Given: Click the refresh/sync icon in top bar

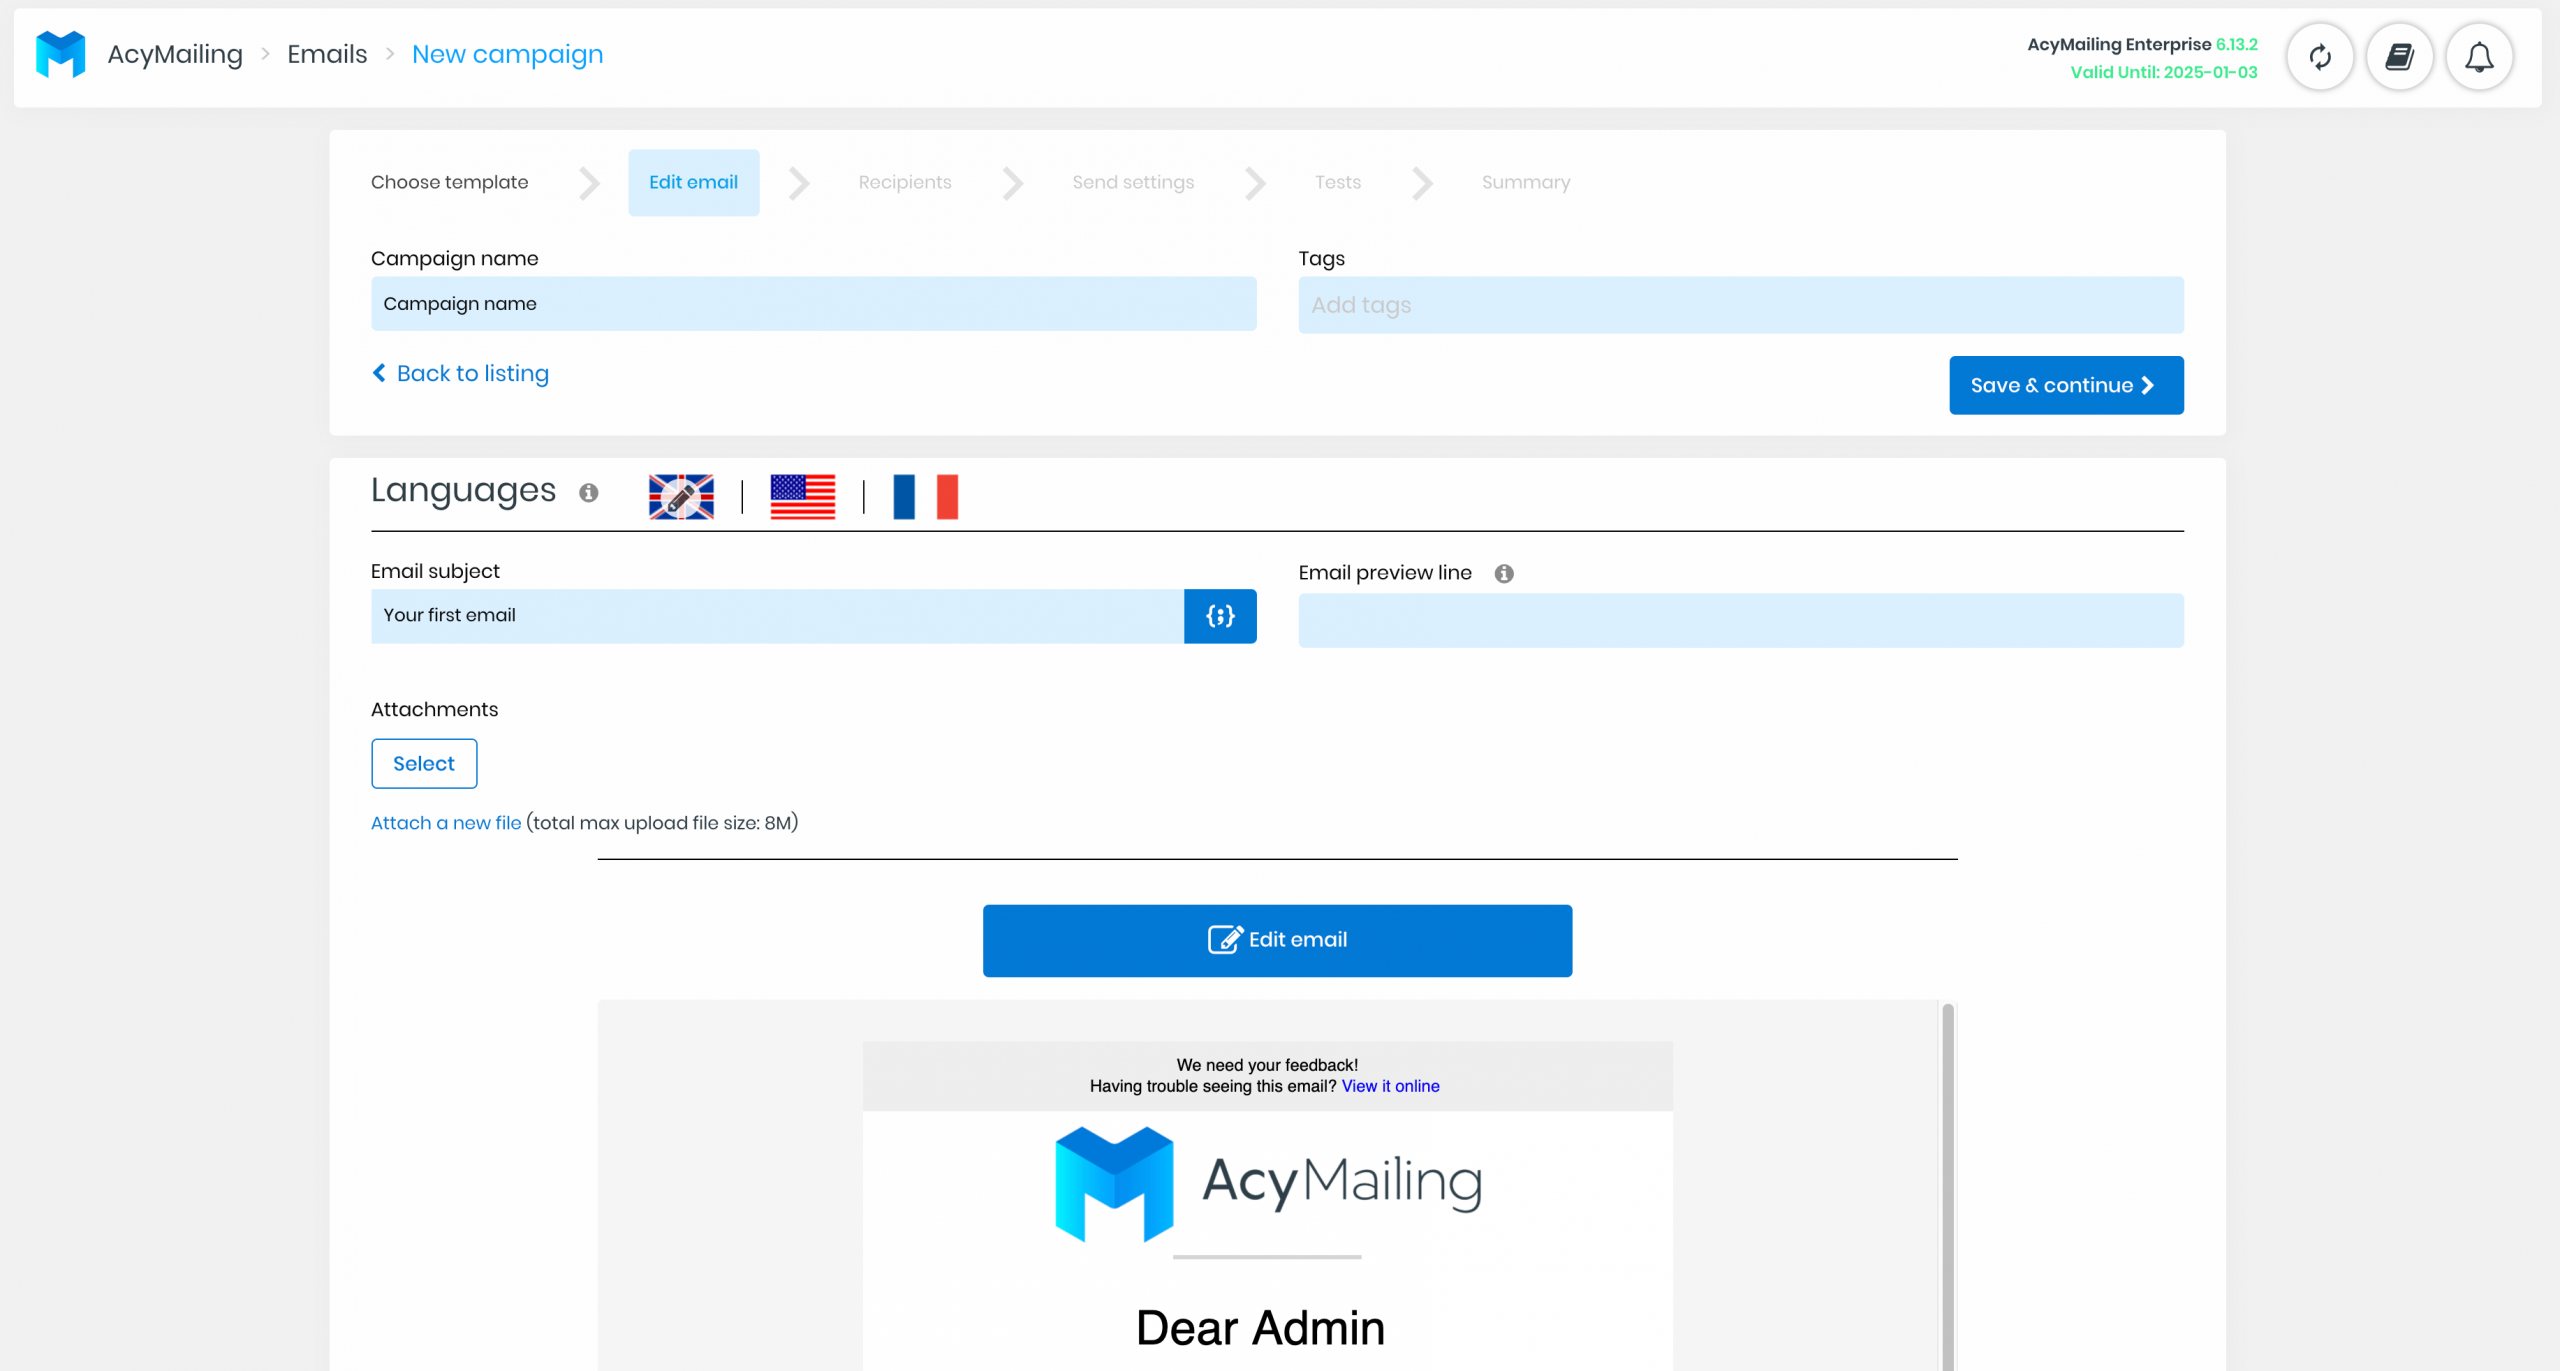Looking at the screenshot, I should pos(2321,56).
